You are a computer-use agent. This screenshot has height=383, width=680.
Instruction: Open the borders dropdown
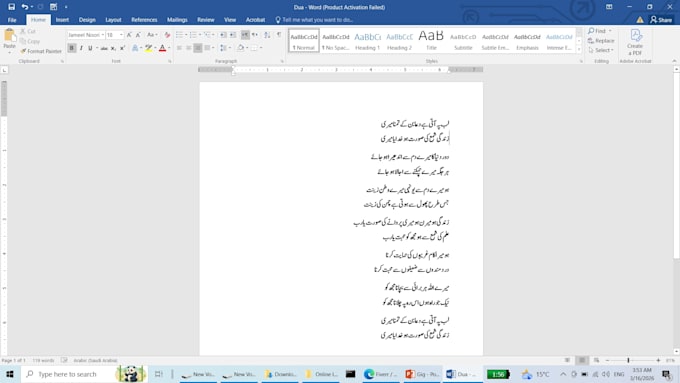261,48
